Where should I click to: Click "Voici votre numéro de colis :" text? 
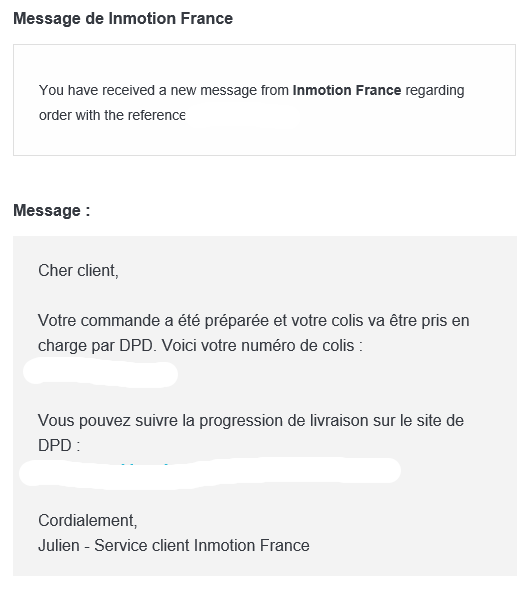pos(262,346)
